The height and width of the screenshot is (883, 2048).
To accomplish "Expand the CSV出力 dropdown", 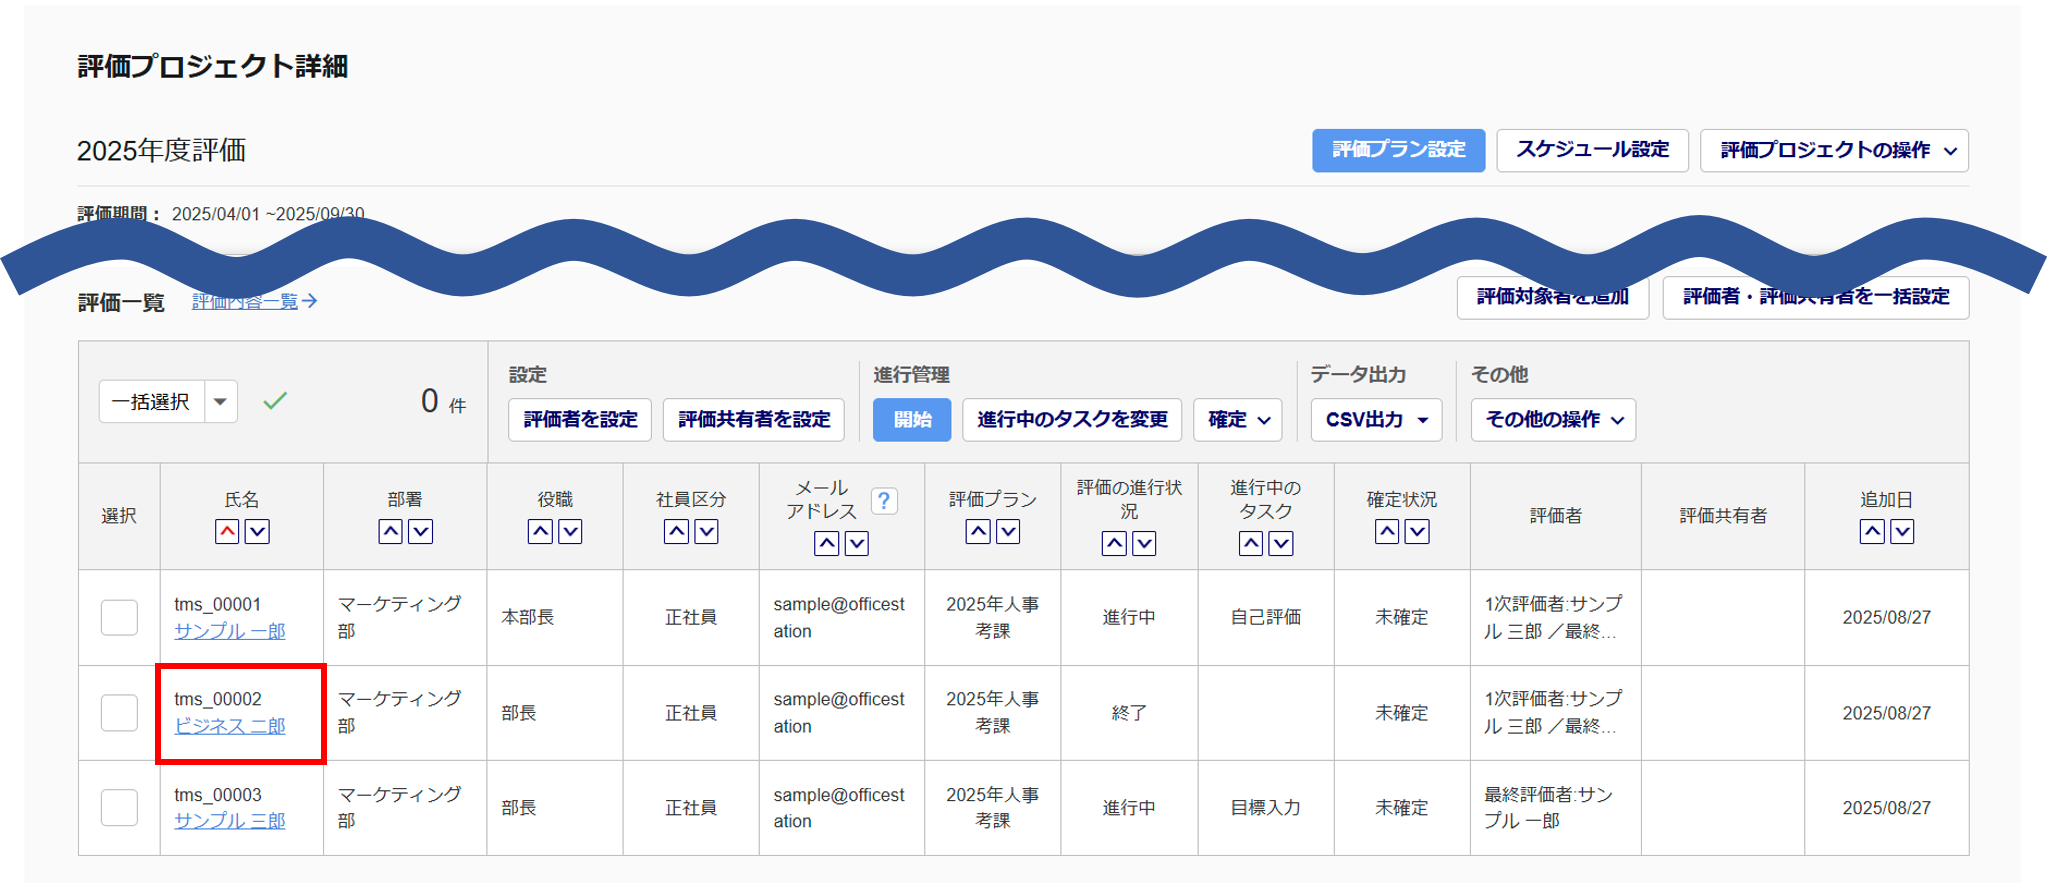I will point(1376,420).
